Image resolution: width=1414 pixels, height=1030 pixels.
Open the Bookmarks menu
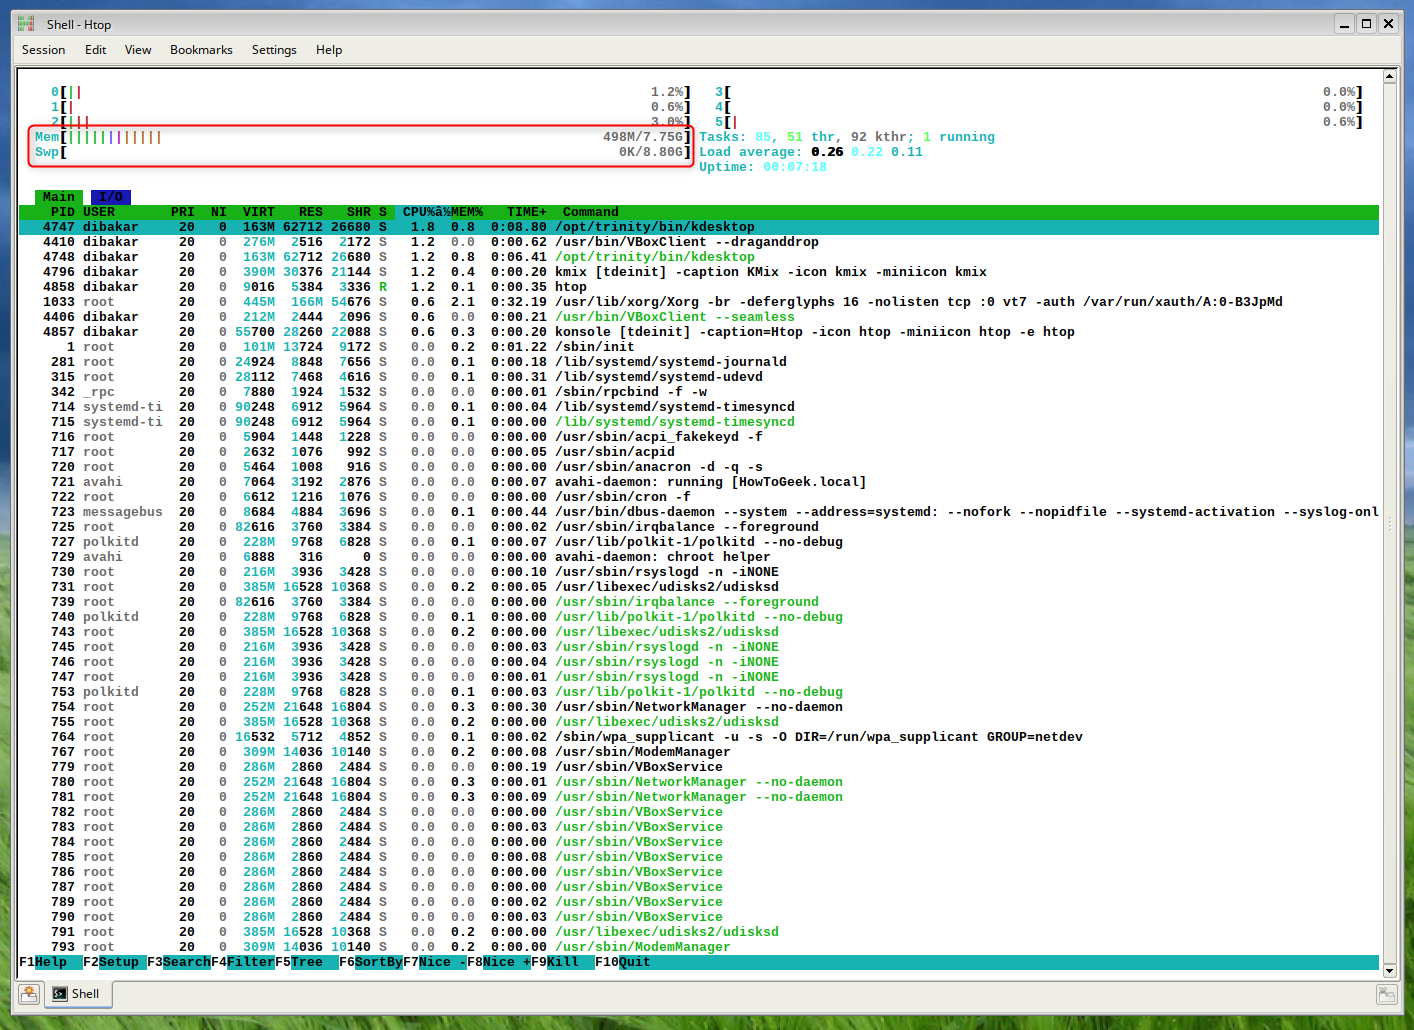point(201,49)
